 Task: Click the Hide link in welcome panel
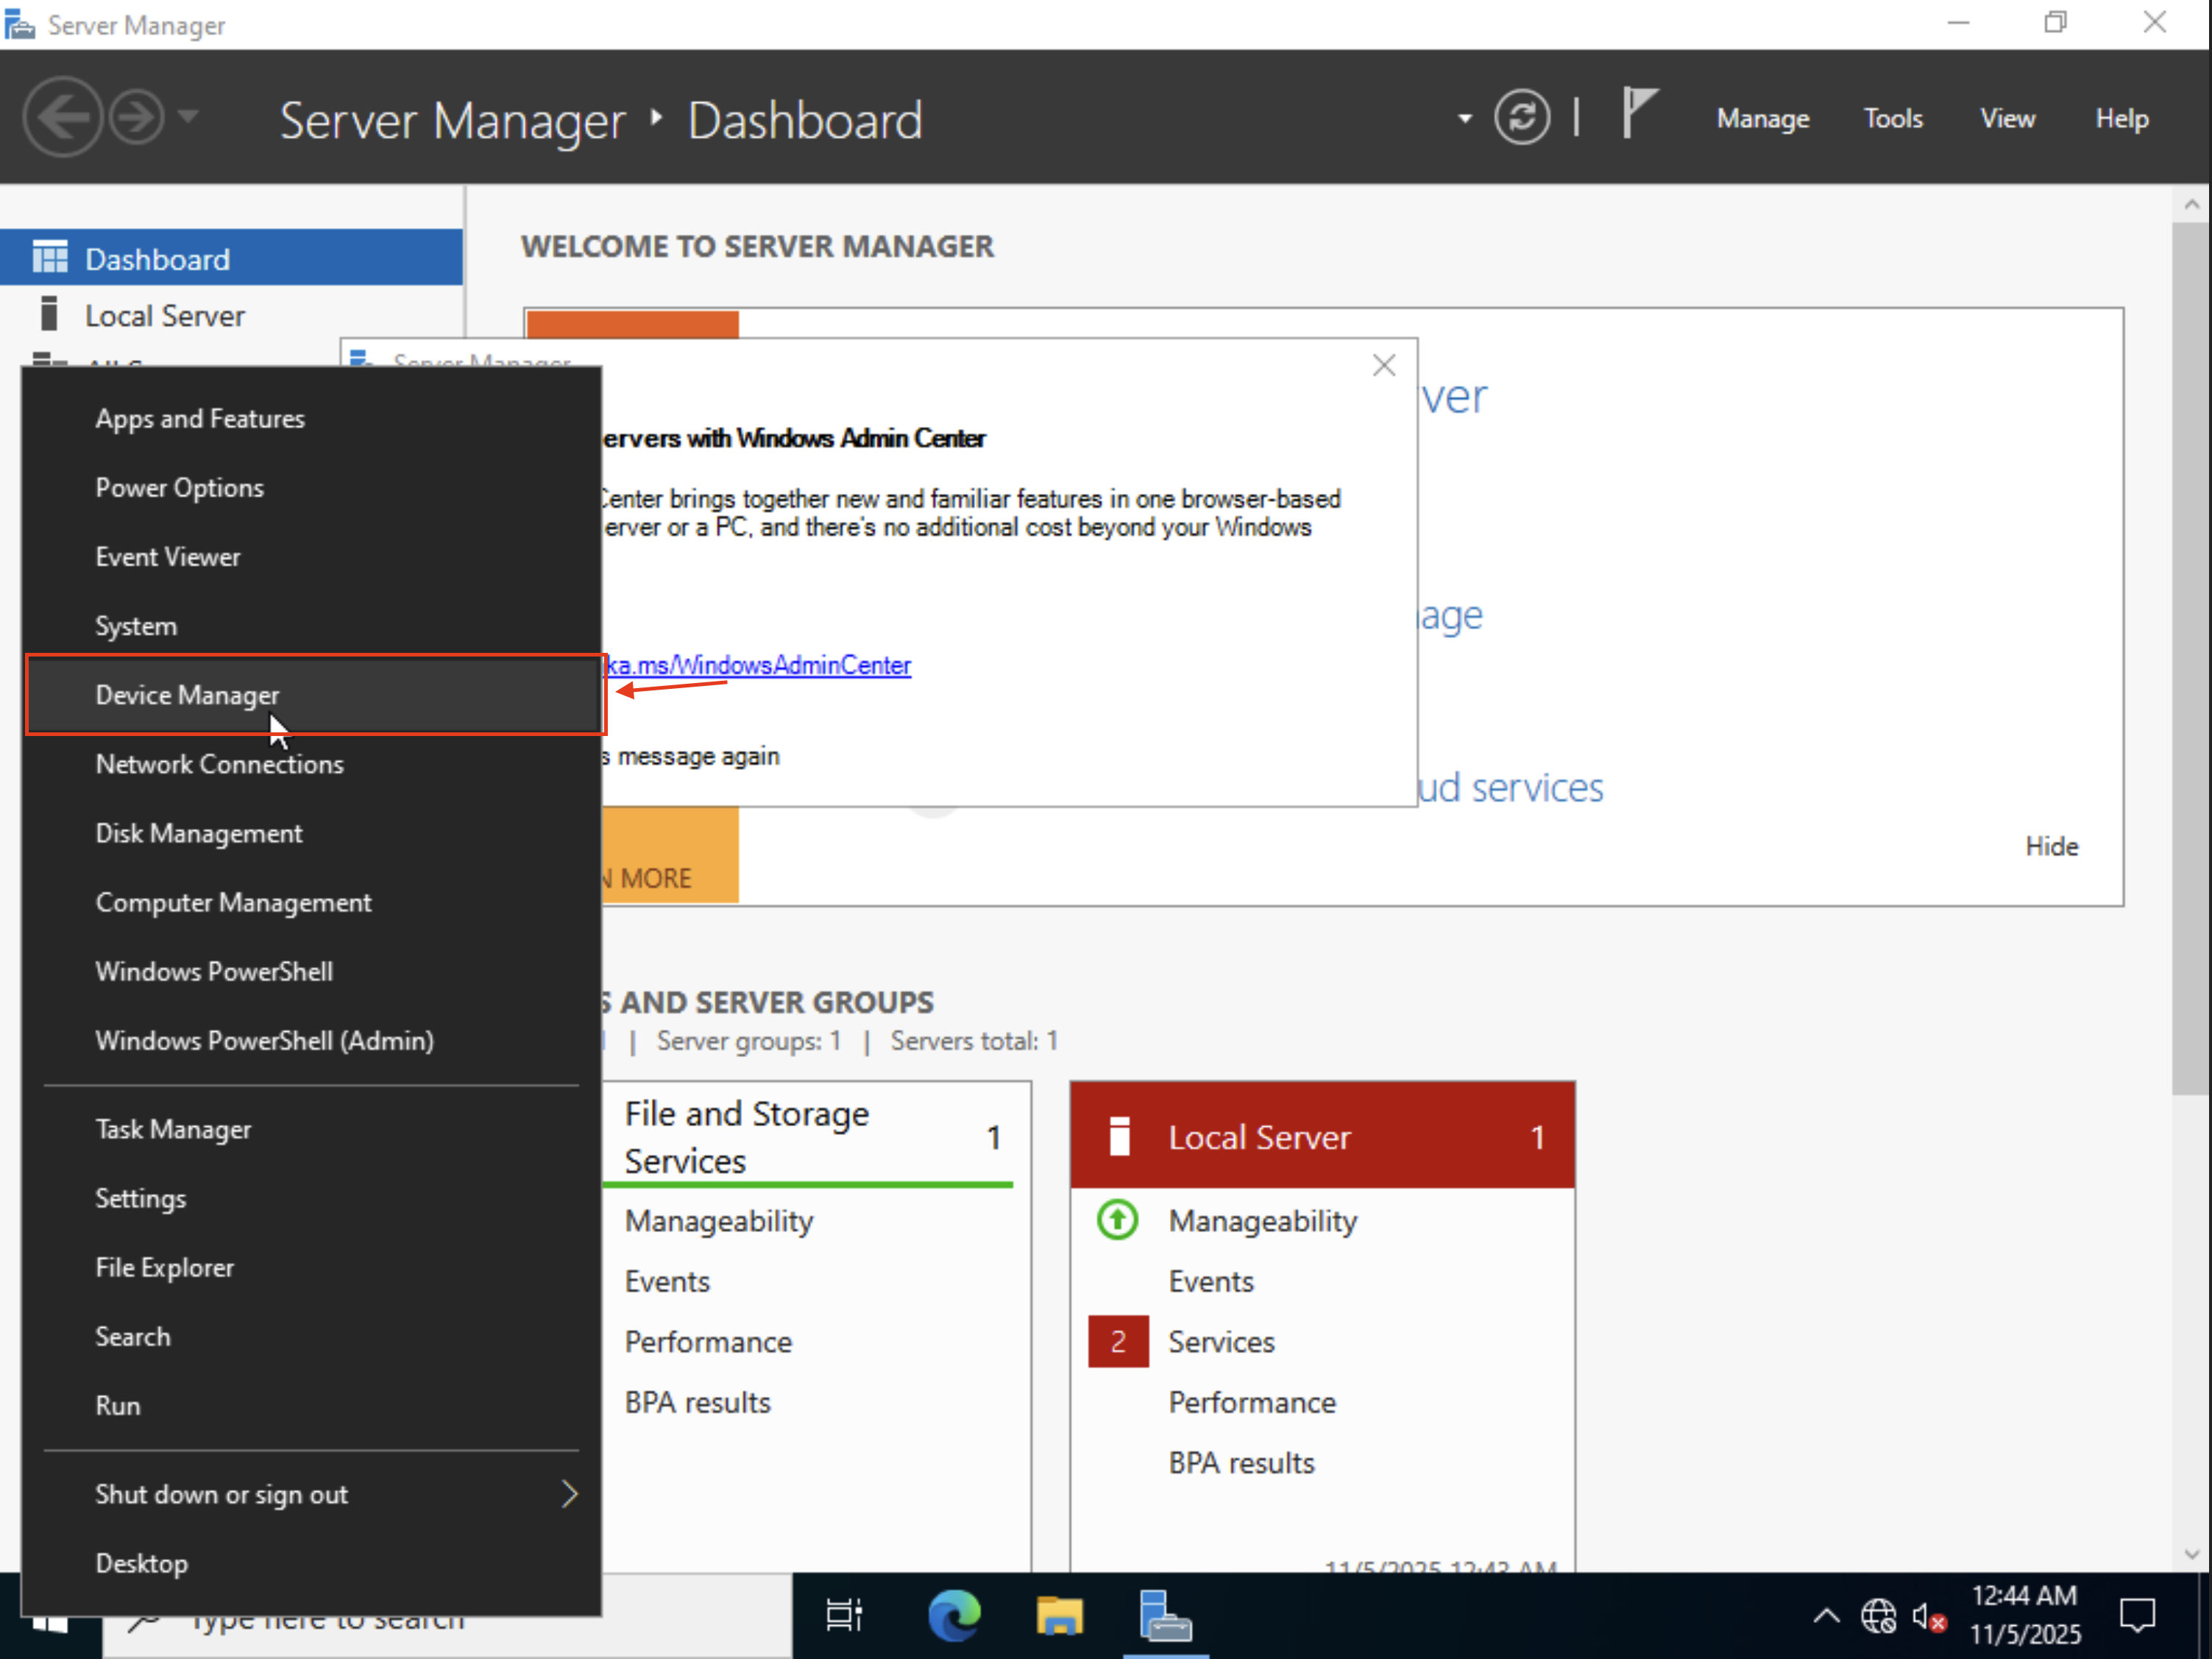click(2051, 845)
